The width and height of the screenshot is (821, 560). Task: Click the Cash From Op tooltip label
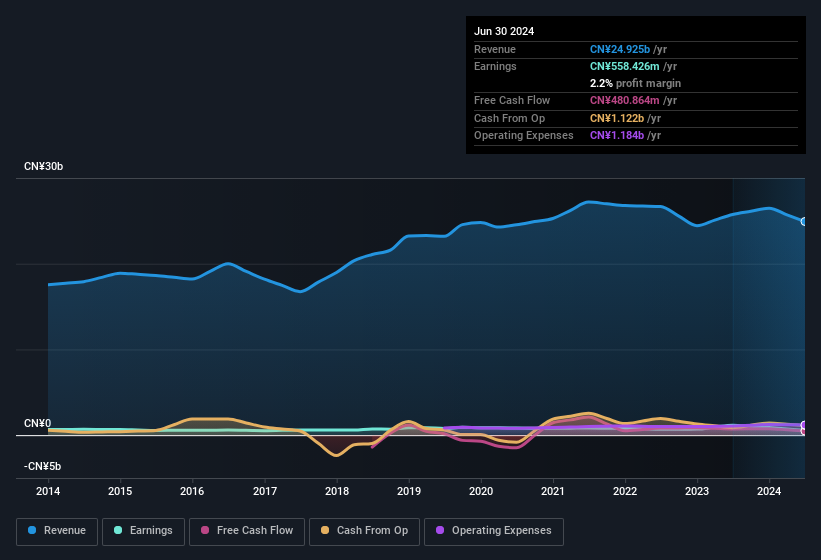pyautogui.click(x=509, y=118)
